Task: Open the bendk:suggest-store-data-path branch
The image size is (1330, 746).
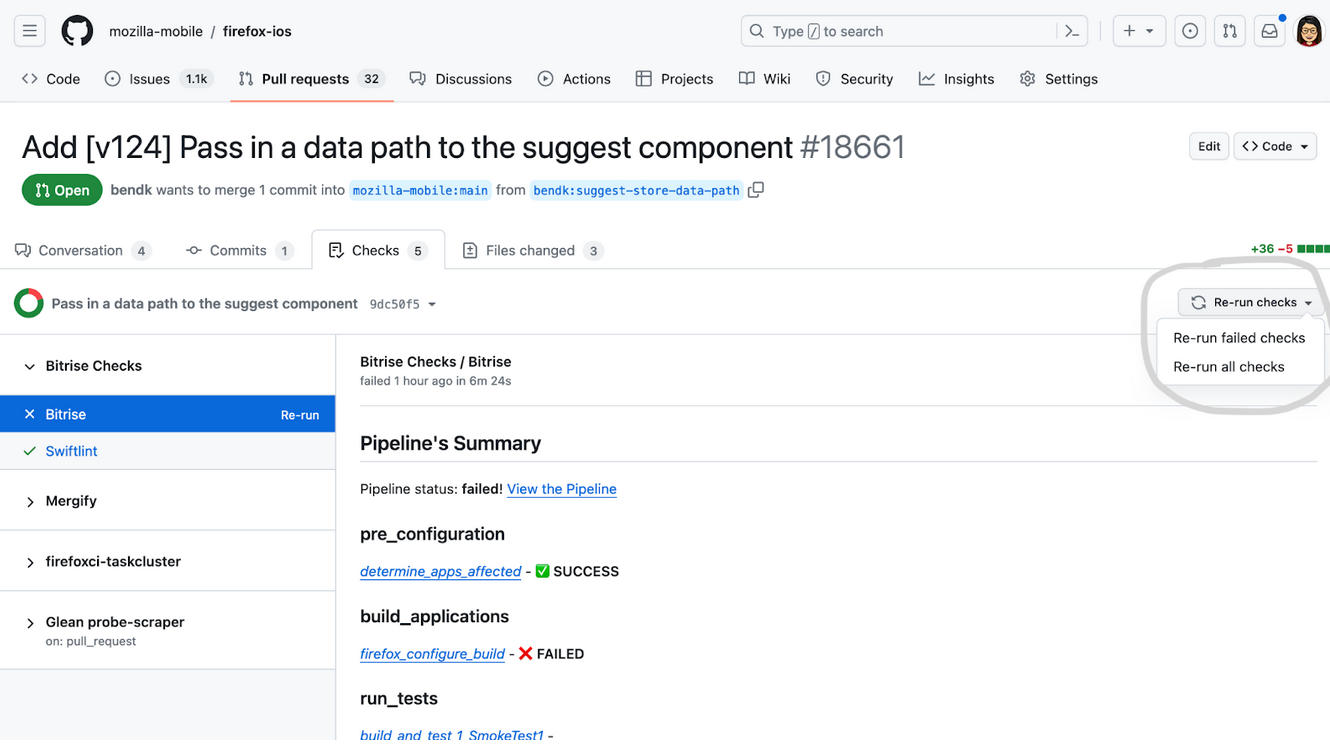Action: pyautogui.click(x=636, y=190)
